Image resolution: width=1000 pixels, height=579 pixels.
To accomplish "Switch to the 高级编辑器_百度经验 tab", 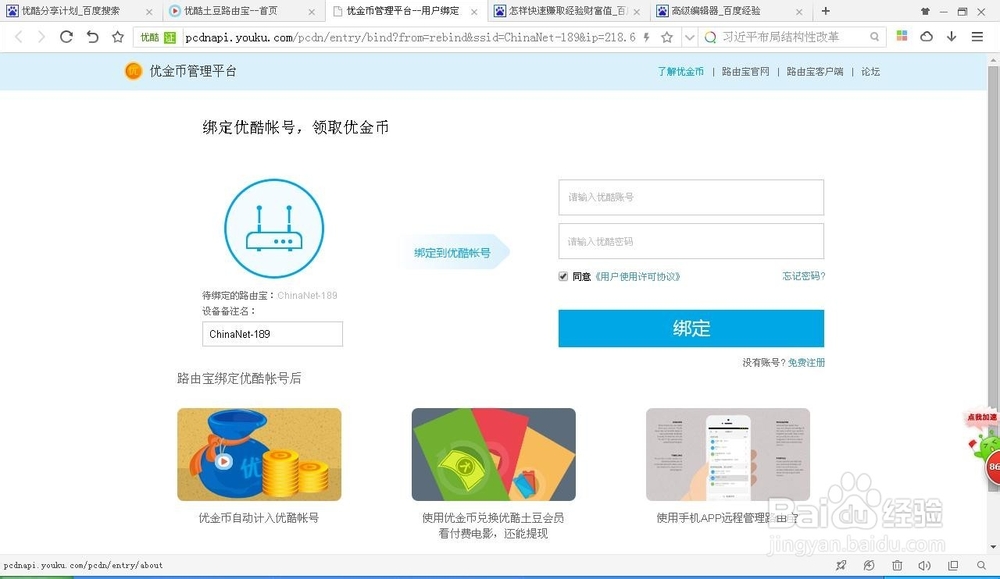I will (x=715, y=11).
